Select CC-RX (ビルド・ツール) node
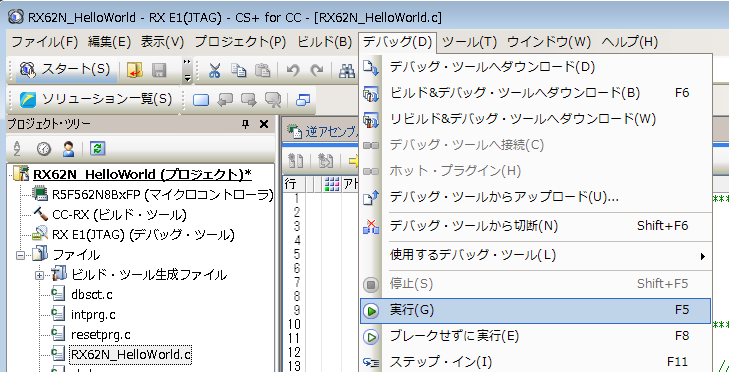 point(119,215)
